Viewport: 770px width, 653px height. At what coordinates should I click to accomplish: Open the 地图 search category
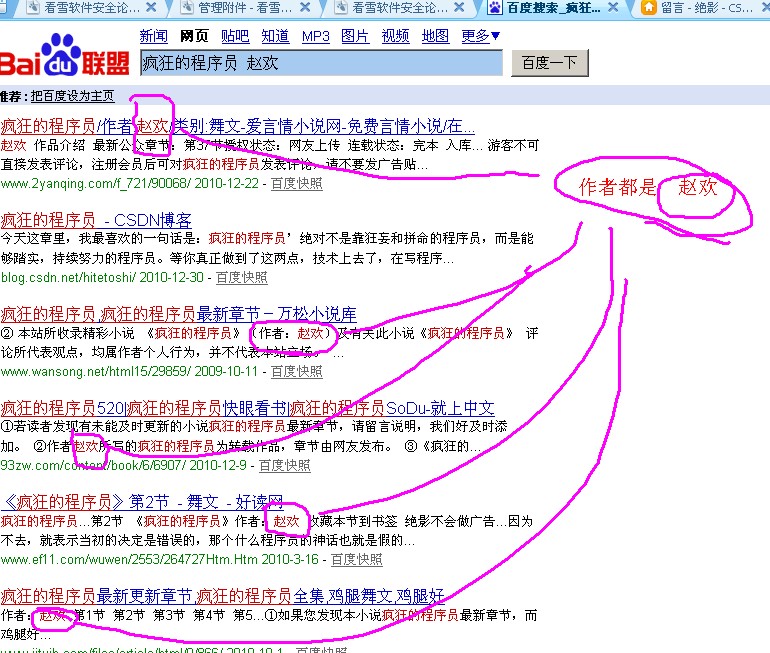pyautogui.click(x=436, y=36)
